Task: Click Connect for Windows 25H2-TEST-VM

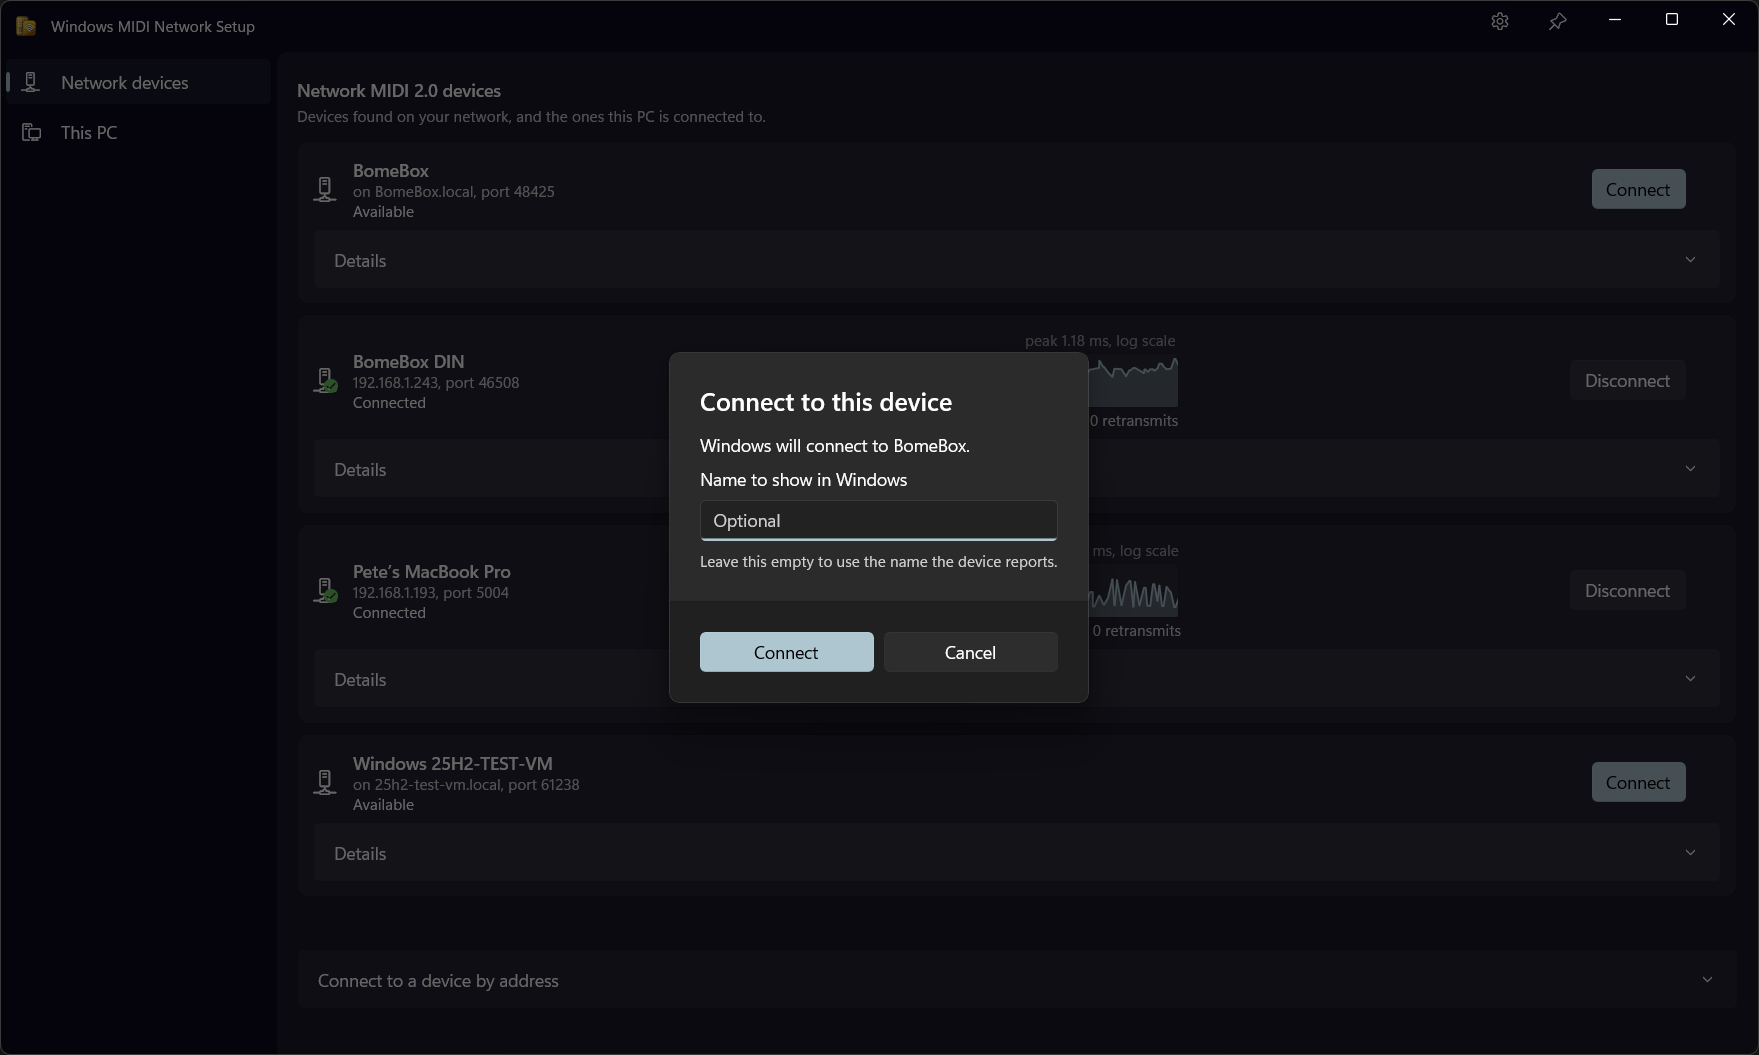Action: [x=1638, y=782]
